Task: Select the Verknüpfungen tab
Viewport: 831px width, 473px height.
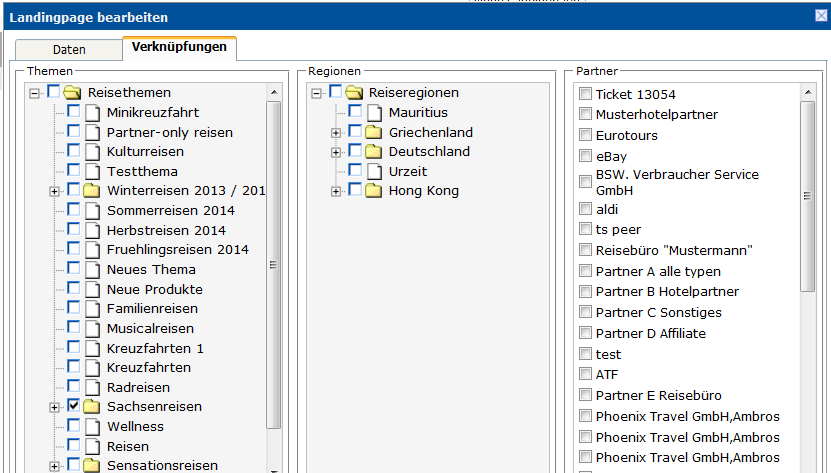Action: (x=179, y=47)
